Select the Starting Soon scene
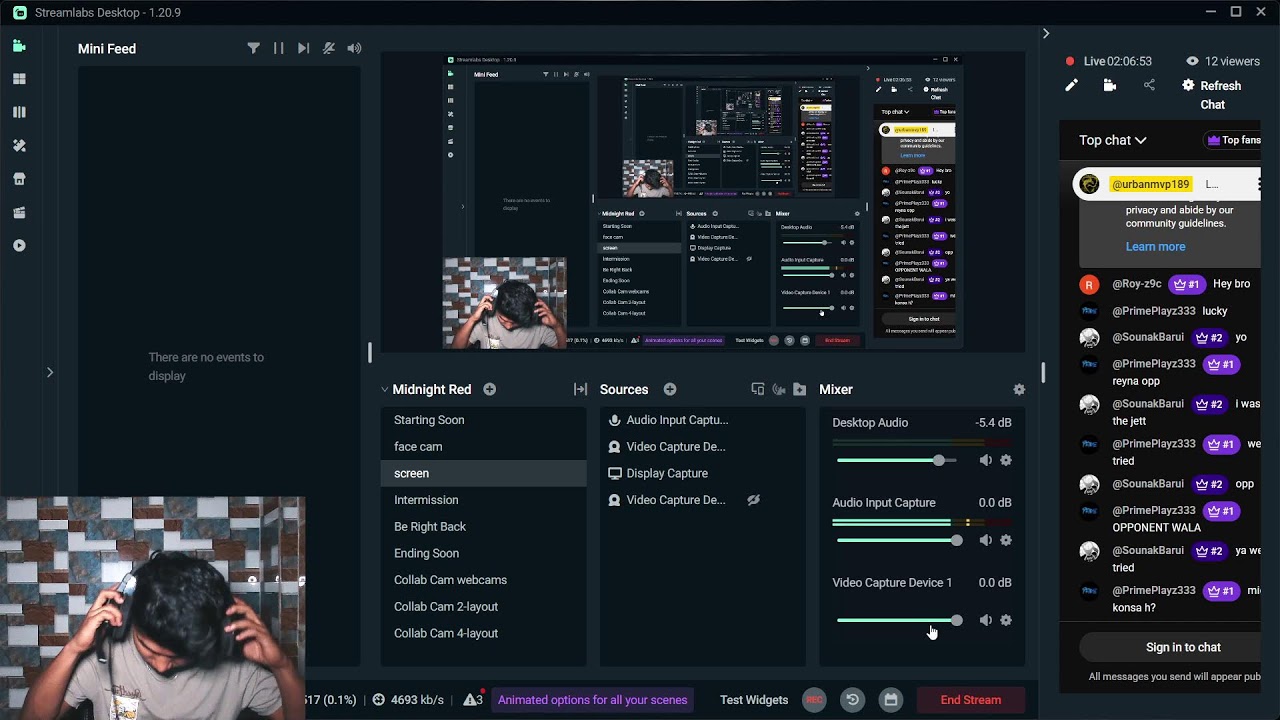 pos(483,420)
